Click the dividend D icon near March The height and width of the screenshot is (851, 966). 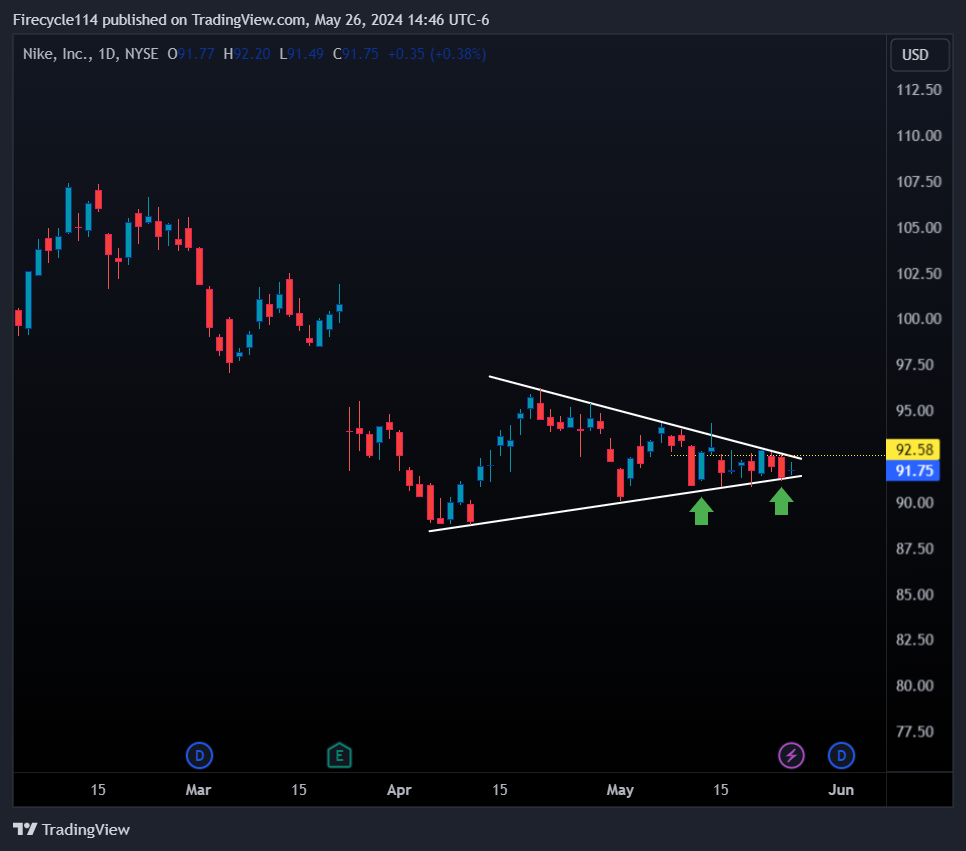click(x=199, y=755)
